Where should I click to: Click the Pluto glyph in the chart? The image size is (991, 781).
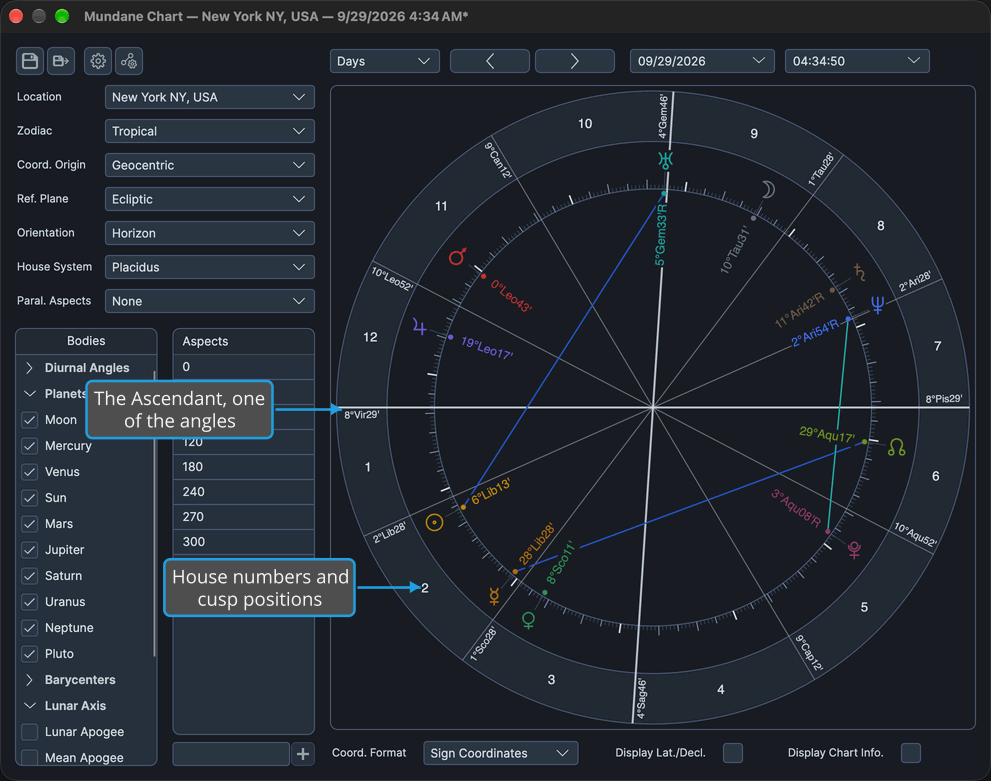click(x=854, y=550)
